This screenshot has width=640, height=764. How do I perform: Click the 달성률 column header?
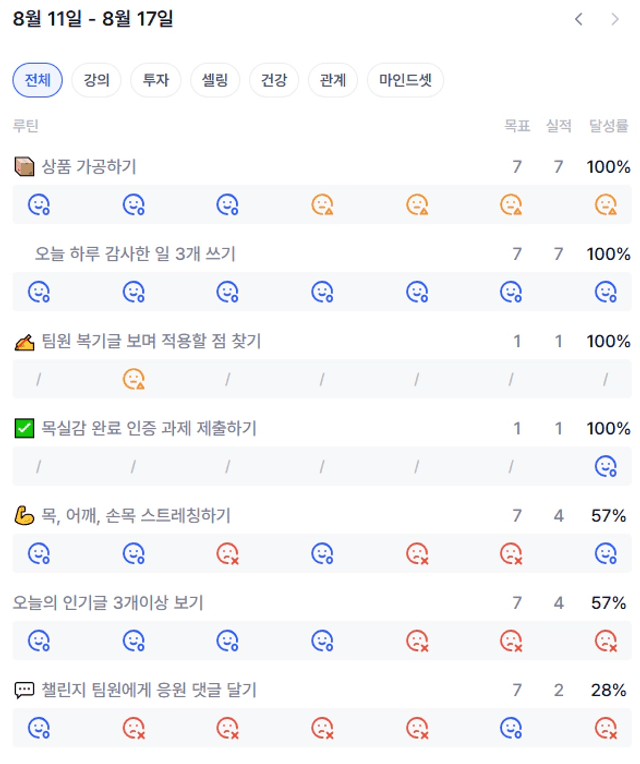click(x=608, y=126)
